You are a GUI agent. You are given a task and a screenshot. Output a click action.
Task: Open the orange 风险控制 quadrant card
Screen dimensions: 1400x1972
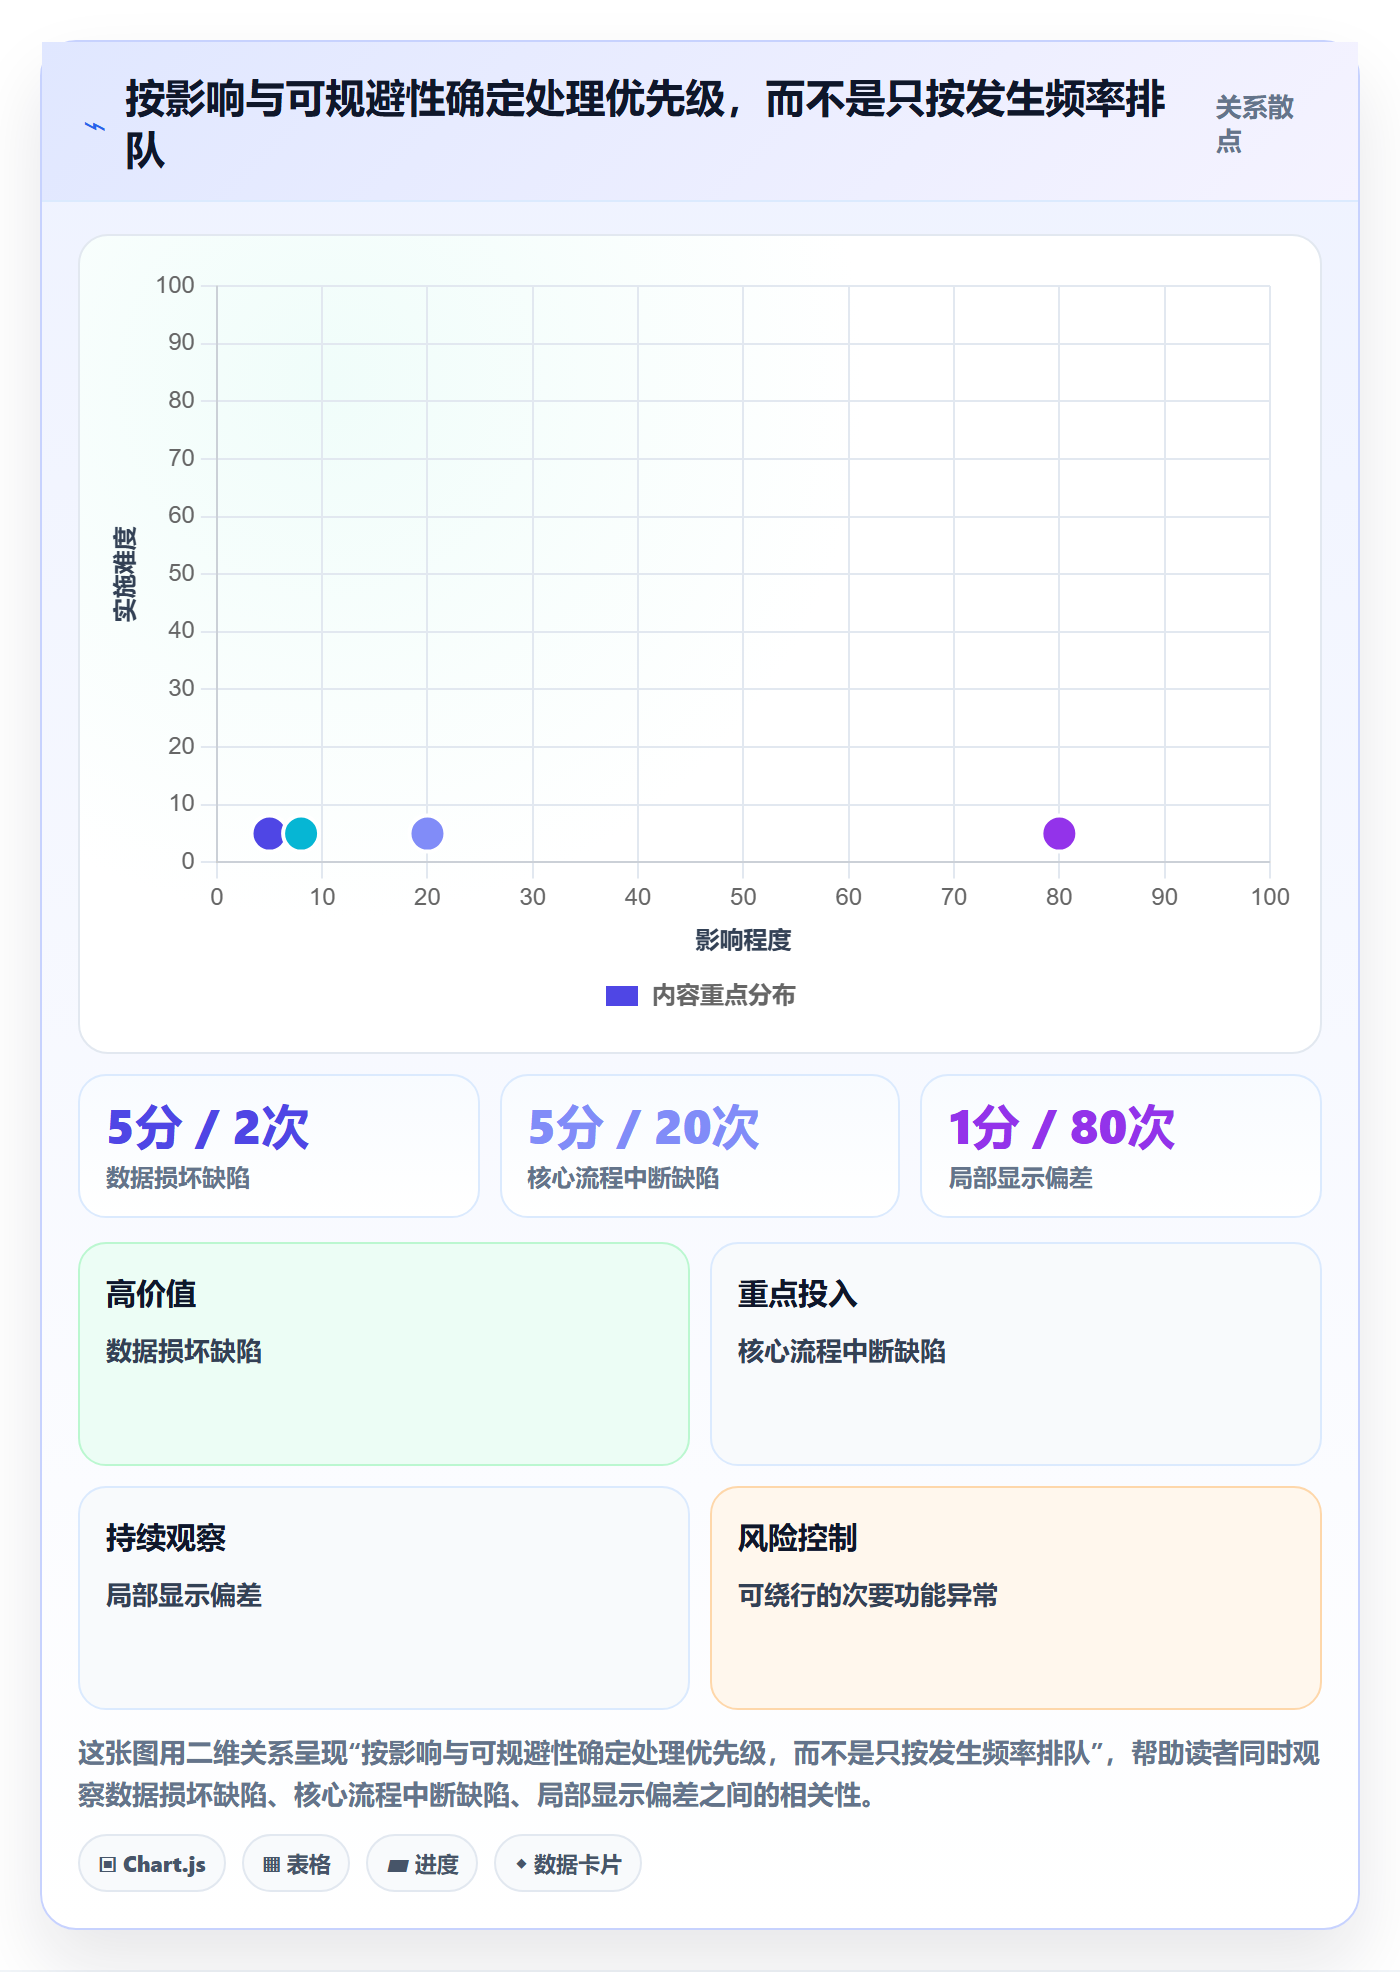[1016, 1598]
